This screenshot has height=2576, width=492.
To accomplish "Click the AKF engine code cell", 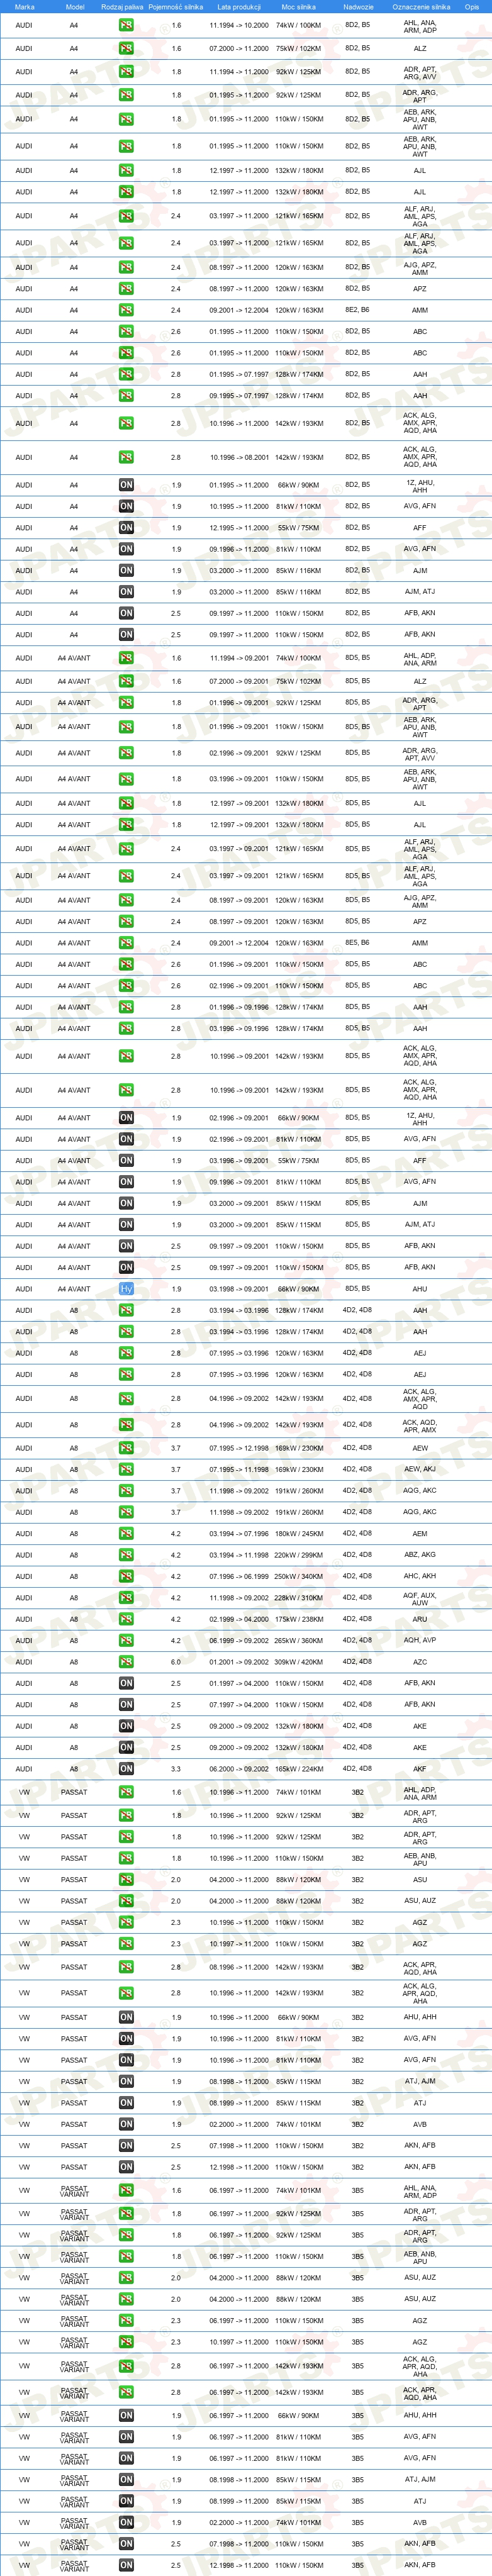I will pos(420,1769).
